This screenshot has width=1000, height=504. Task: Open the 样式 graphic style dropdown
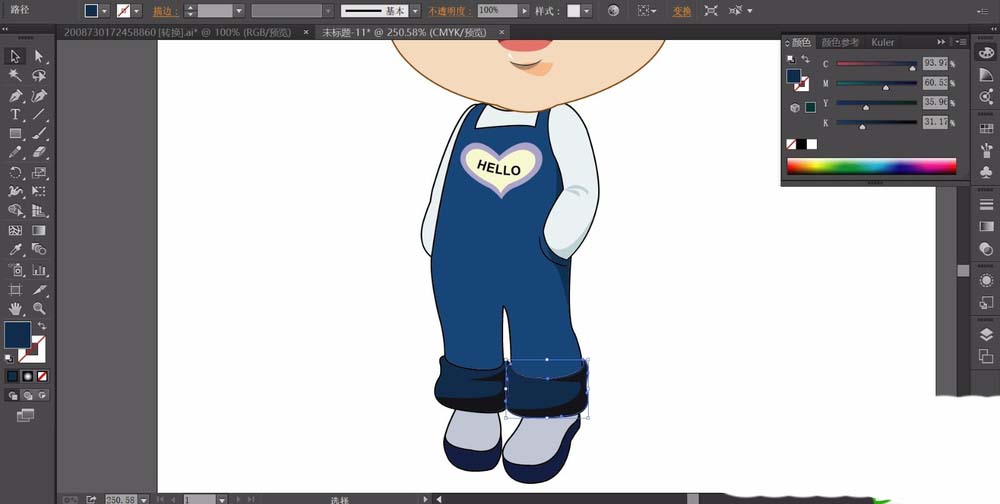pos(587,11)
